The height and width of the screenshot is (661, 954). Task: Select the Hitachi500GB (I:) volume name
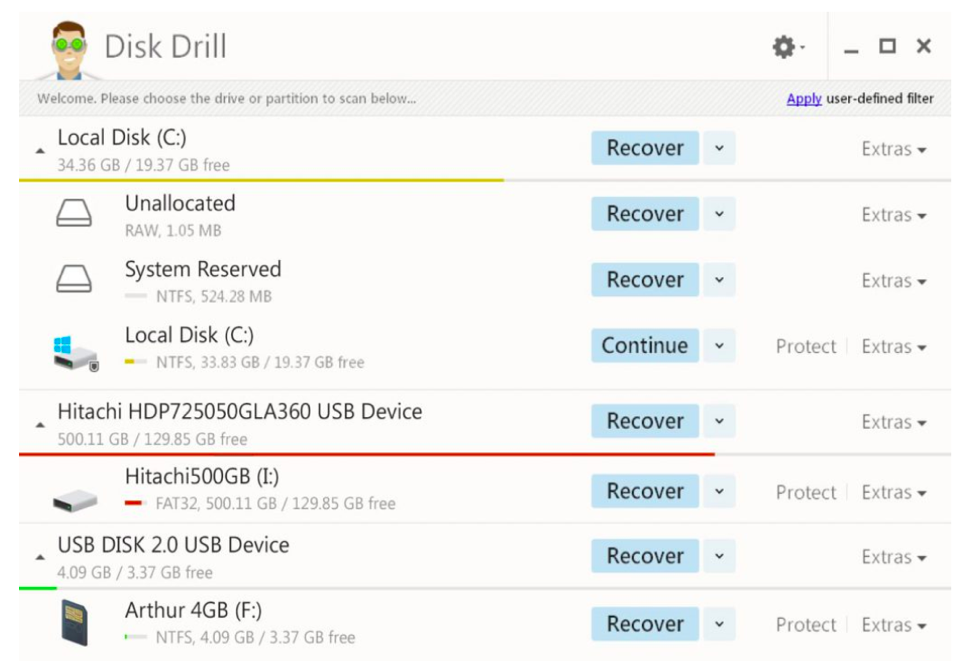pos(202,476)
